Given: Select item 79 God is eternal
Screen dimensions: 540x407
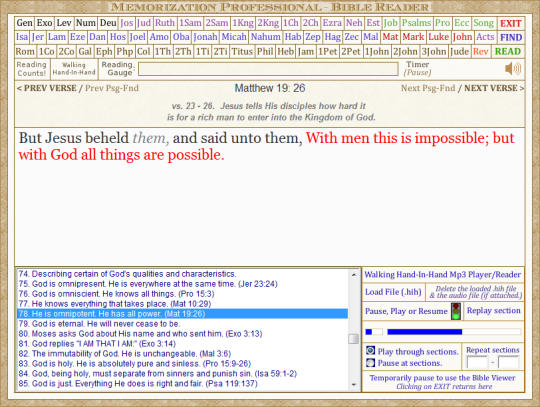Looking at the screenshot, I should 183,324.
